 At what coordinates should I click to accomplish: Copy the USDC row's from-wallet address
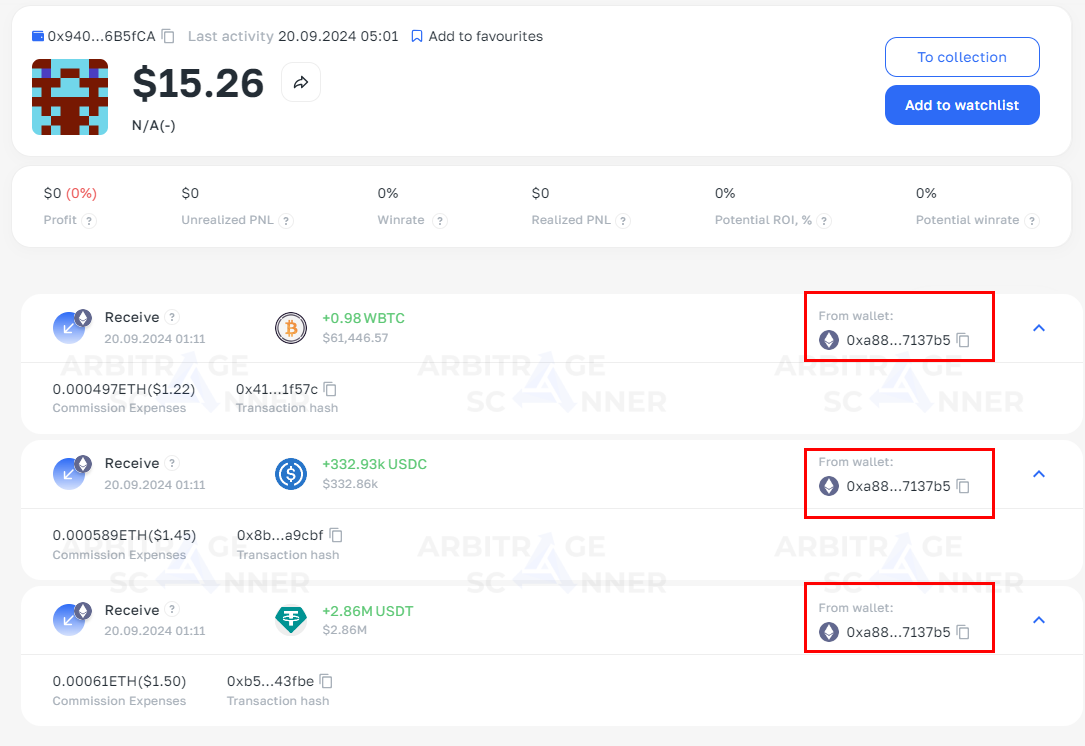tap(963, 486)
